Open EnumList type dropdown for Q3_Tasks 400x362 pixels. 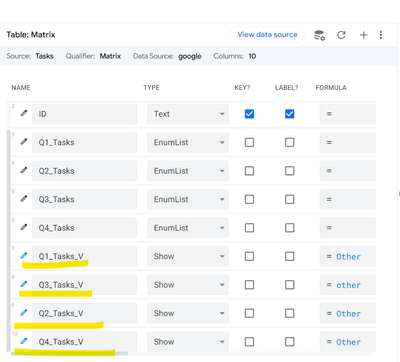[x=188, y=199]
